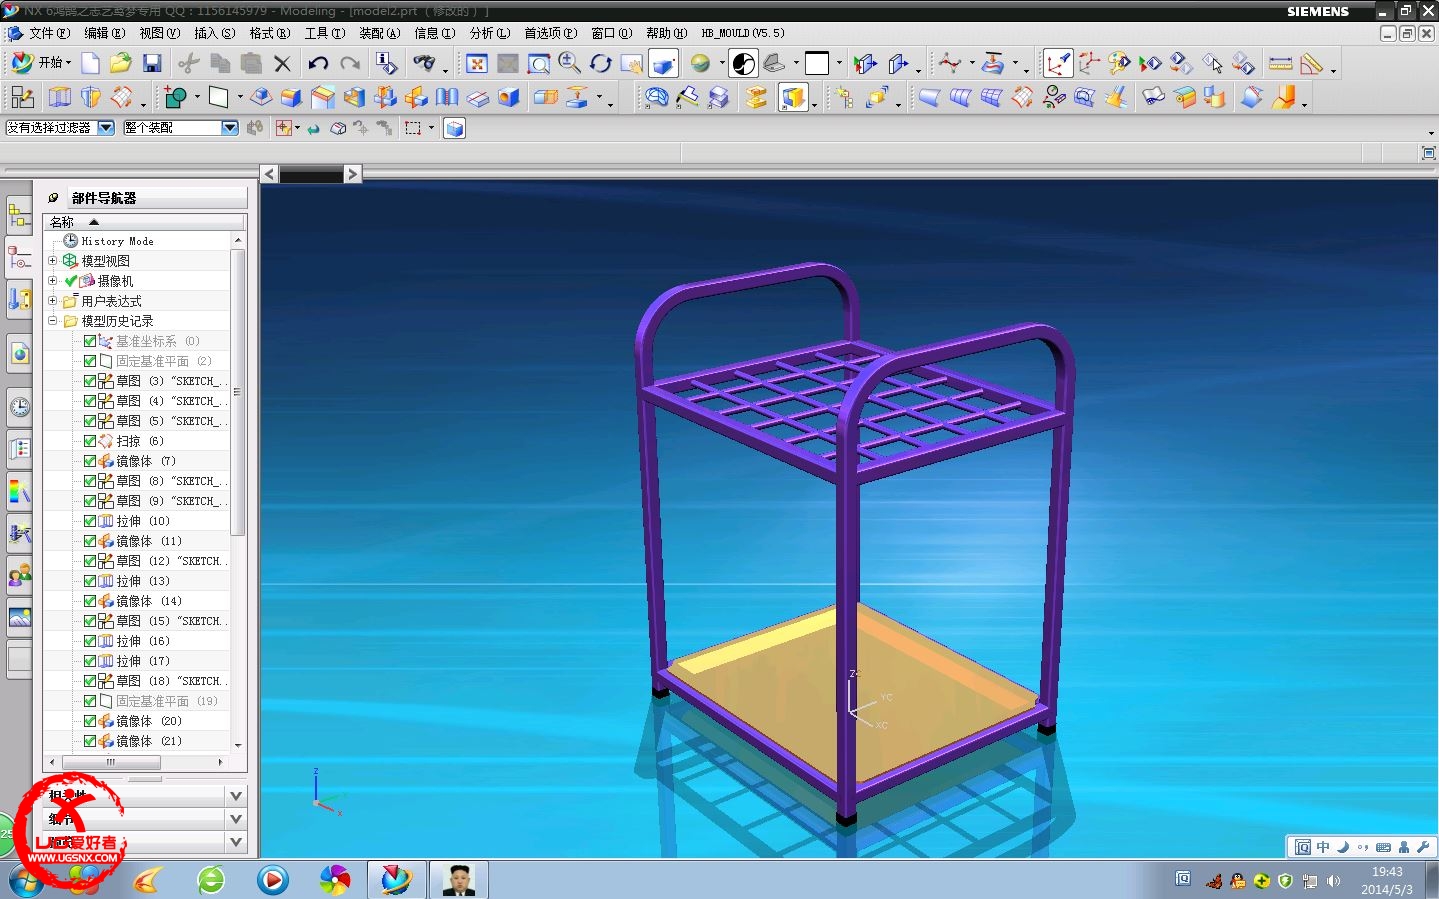Collapse the 模型历史记录 tree node
The width and height of the screenshot is (1439, 899).
click(x=53, y=321)
